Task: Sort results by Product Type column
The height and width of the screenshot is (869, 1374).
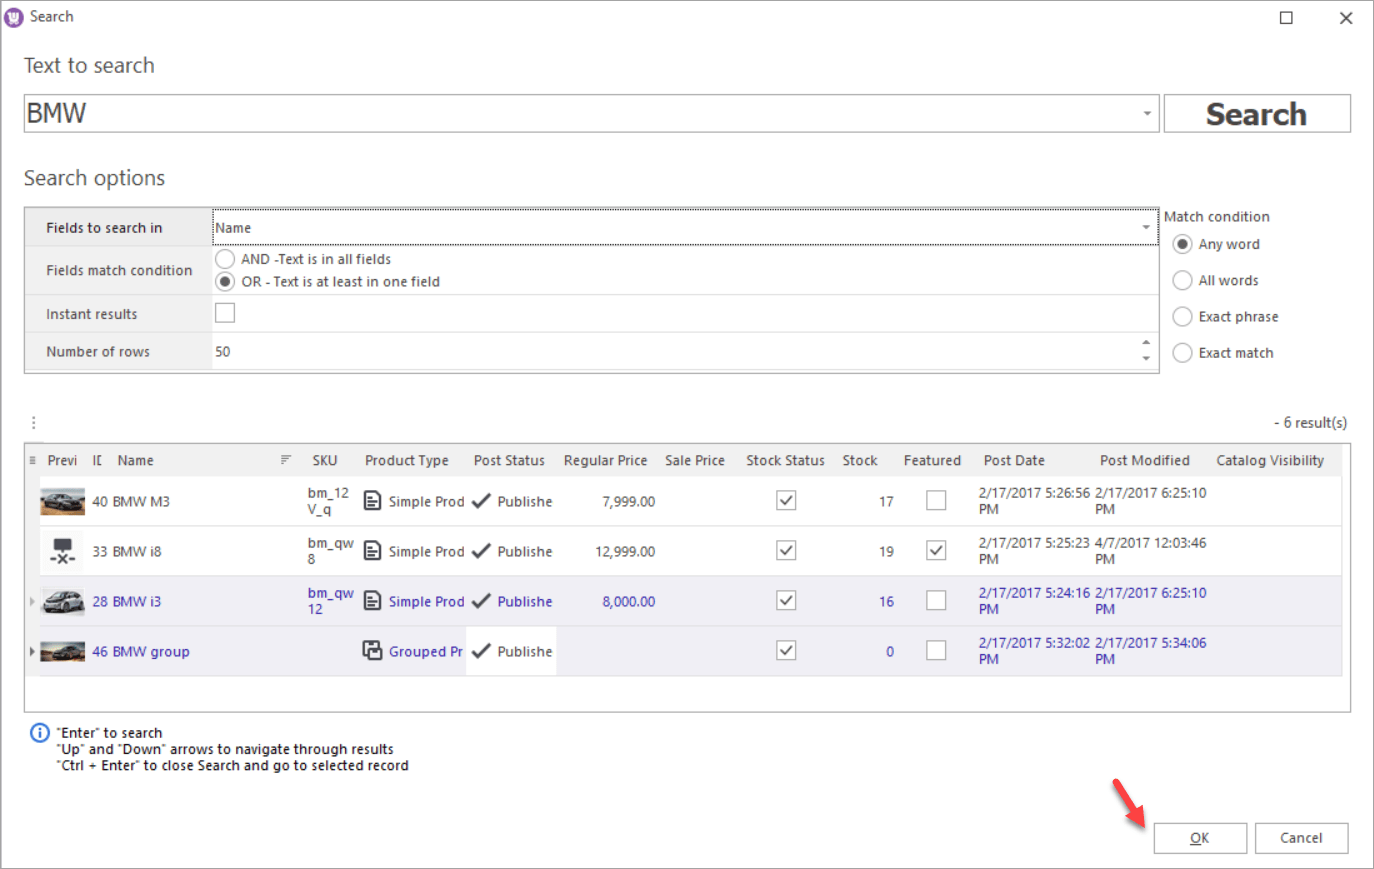Action: [406, 461]
